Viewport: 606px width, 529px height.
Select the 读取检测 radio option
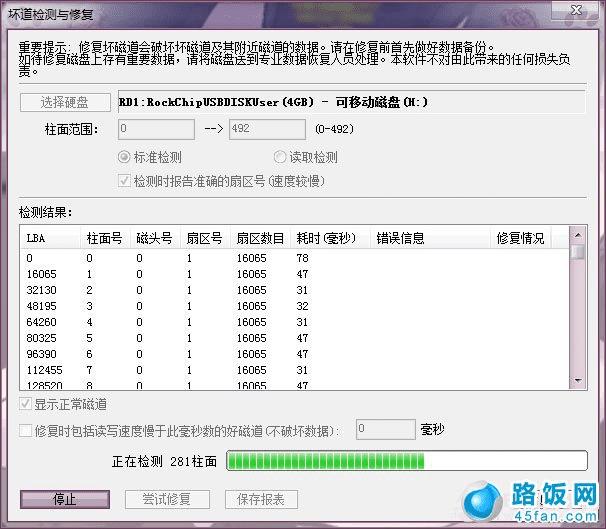tap(306, 157)
